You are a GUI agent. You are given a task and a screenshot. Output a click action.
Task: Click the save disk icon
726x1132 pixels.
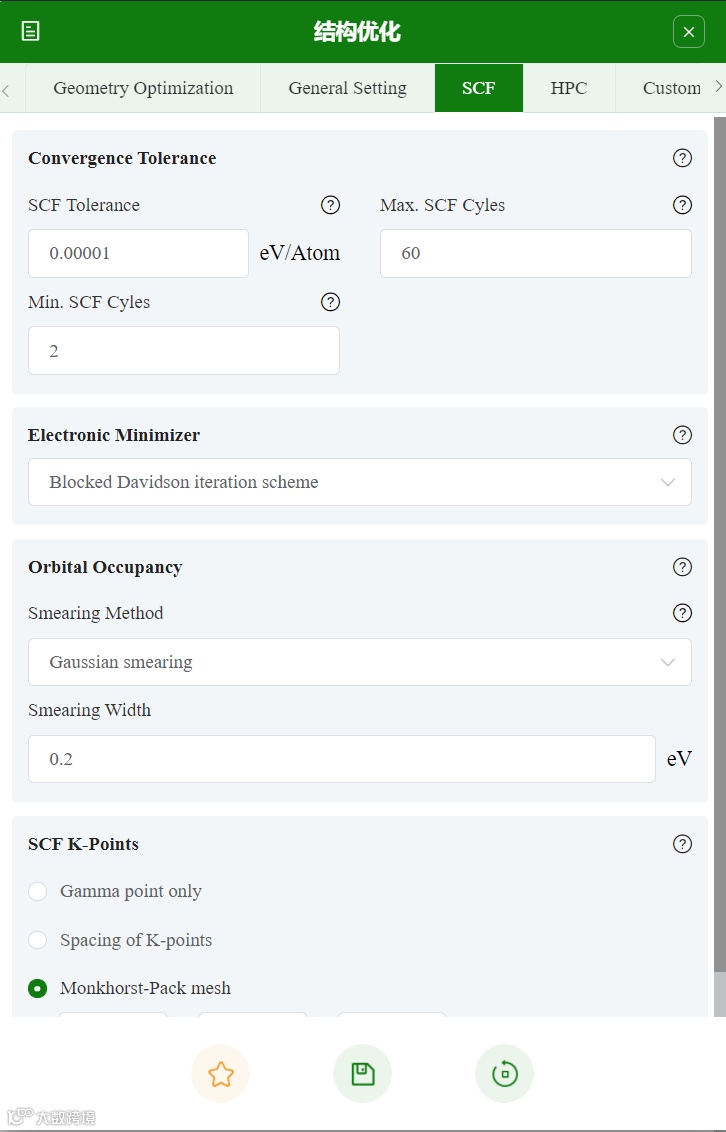point(362,1074)
